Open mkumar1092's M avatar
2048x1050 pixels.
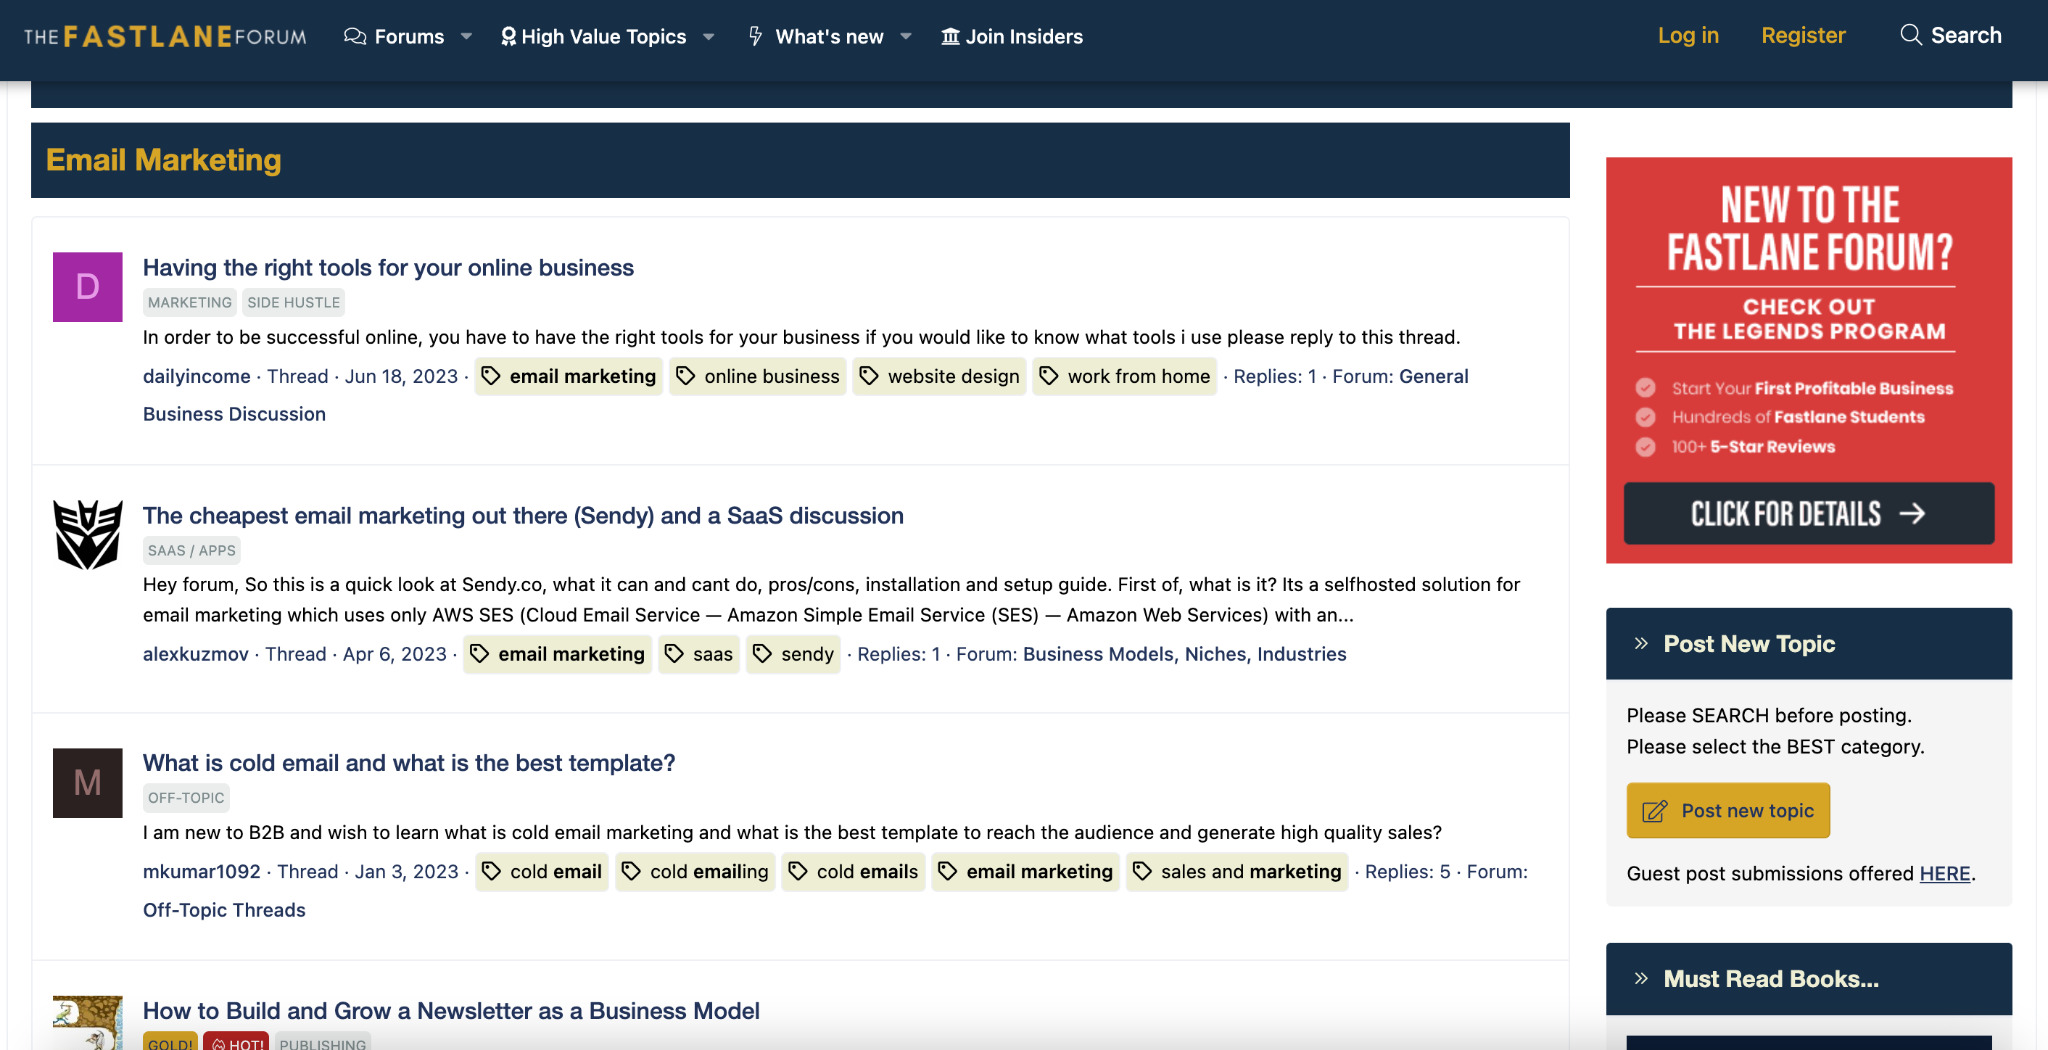click(x=88, y=783)
